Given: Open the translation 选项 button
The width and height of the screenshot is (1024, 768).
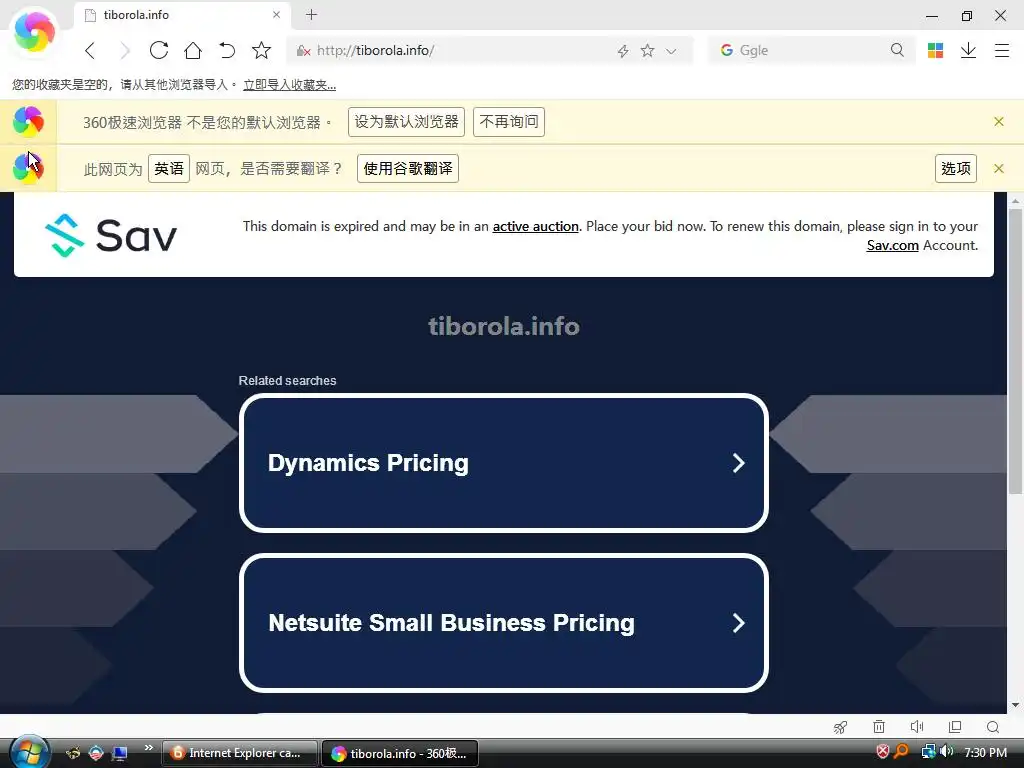Looking at the screenshot, I should click(x=955, y=168).
